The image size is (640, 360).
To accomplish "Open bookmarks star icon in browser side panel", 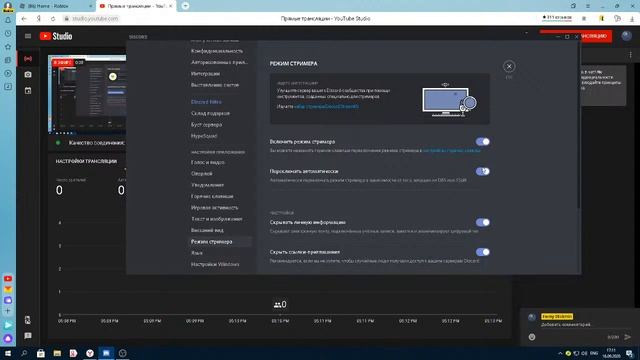I will click(x=8, y=47).
